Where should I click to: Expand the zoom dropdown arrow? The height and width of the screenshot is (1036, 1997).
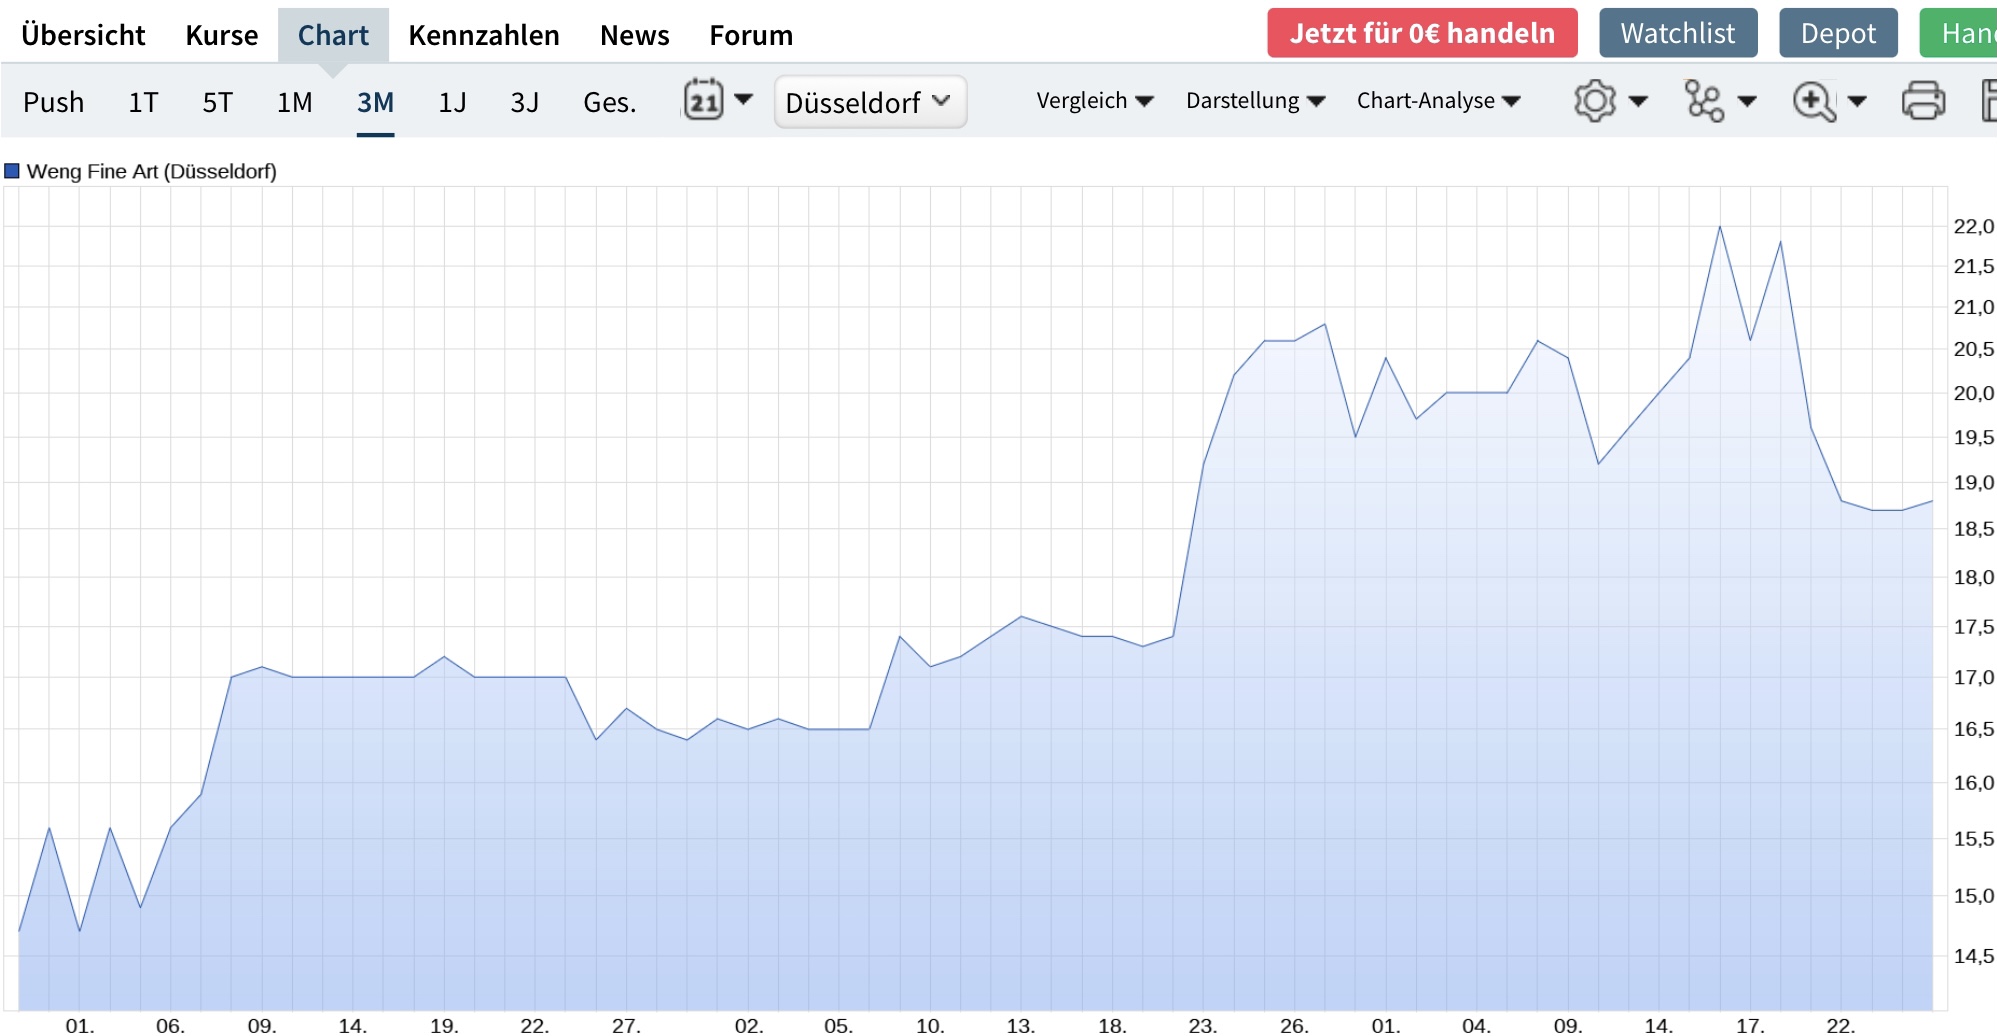coord(1857,101)
